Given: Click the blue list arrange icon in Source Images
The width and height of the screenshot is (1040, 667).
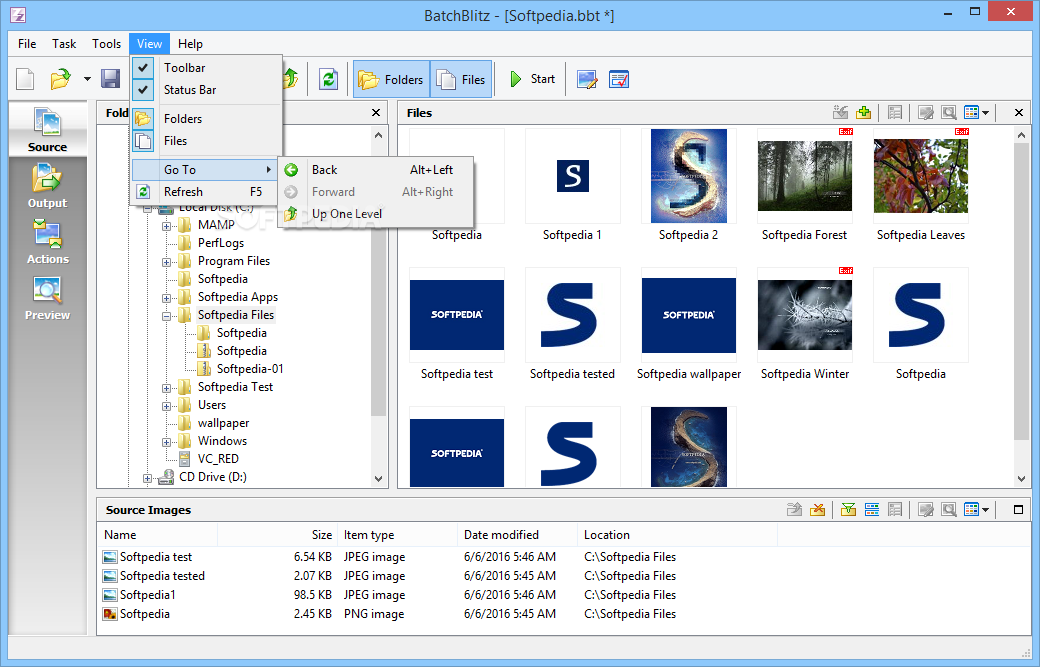Looking at the screenshot, I should 872,510.
